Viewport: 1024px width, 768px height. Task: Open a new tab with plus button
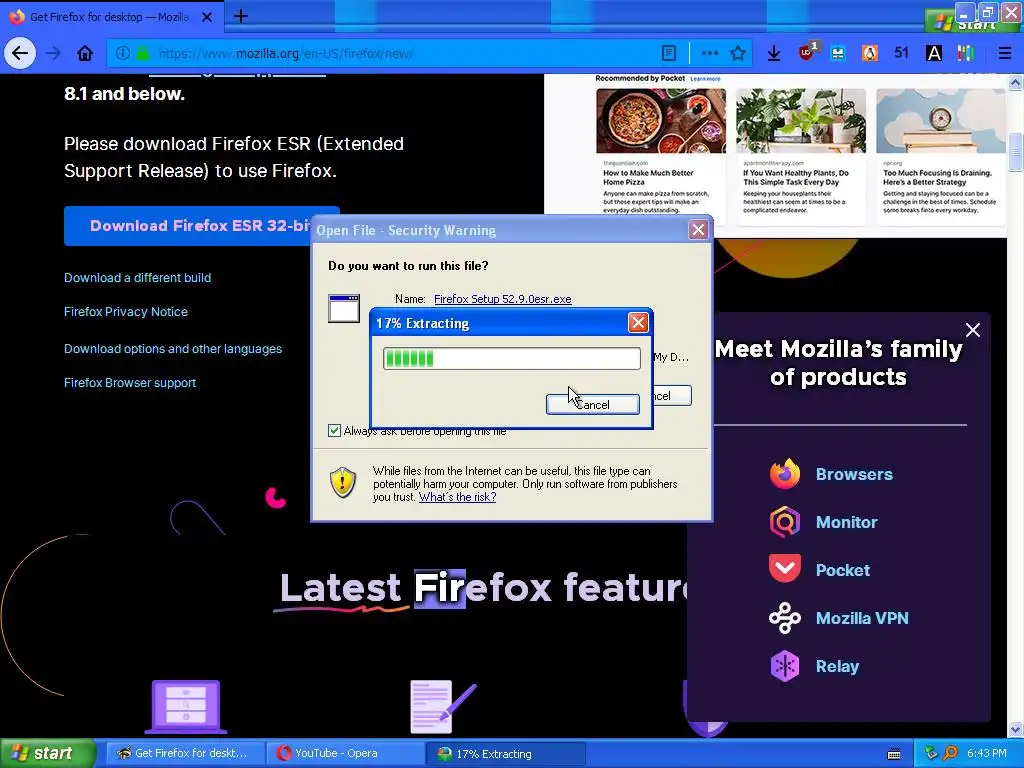tap(240, 16)
